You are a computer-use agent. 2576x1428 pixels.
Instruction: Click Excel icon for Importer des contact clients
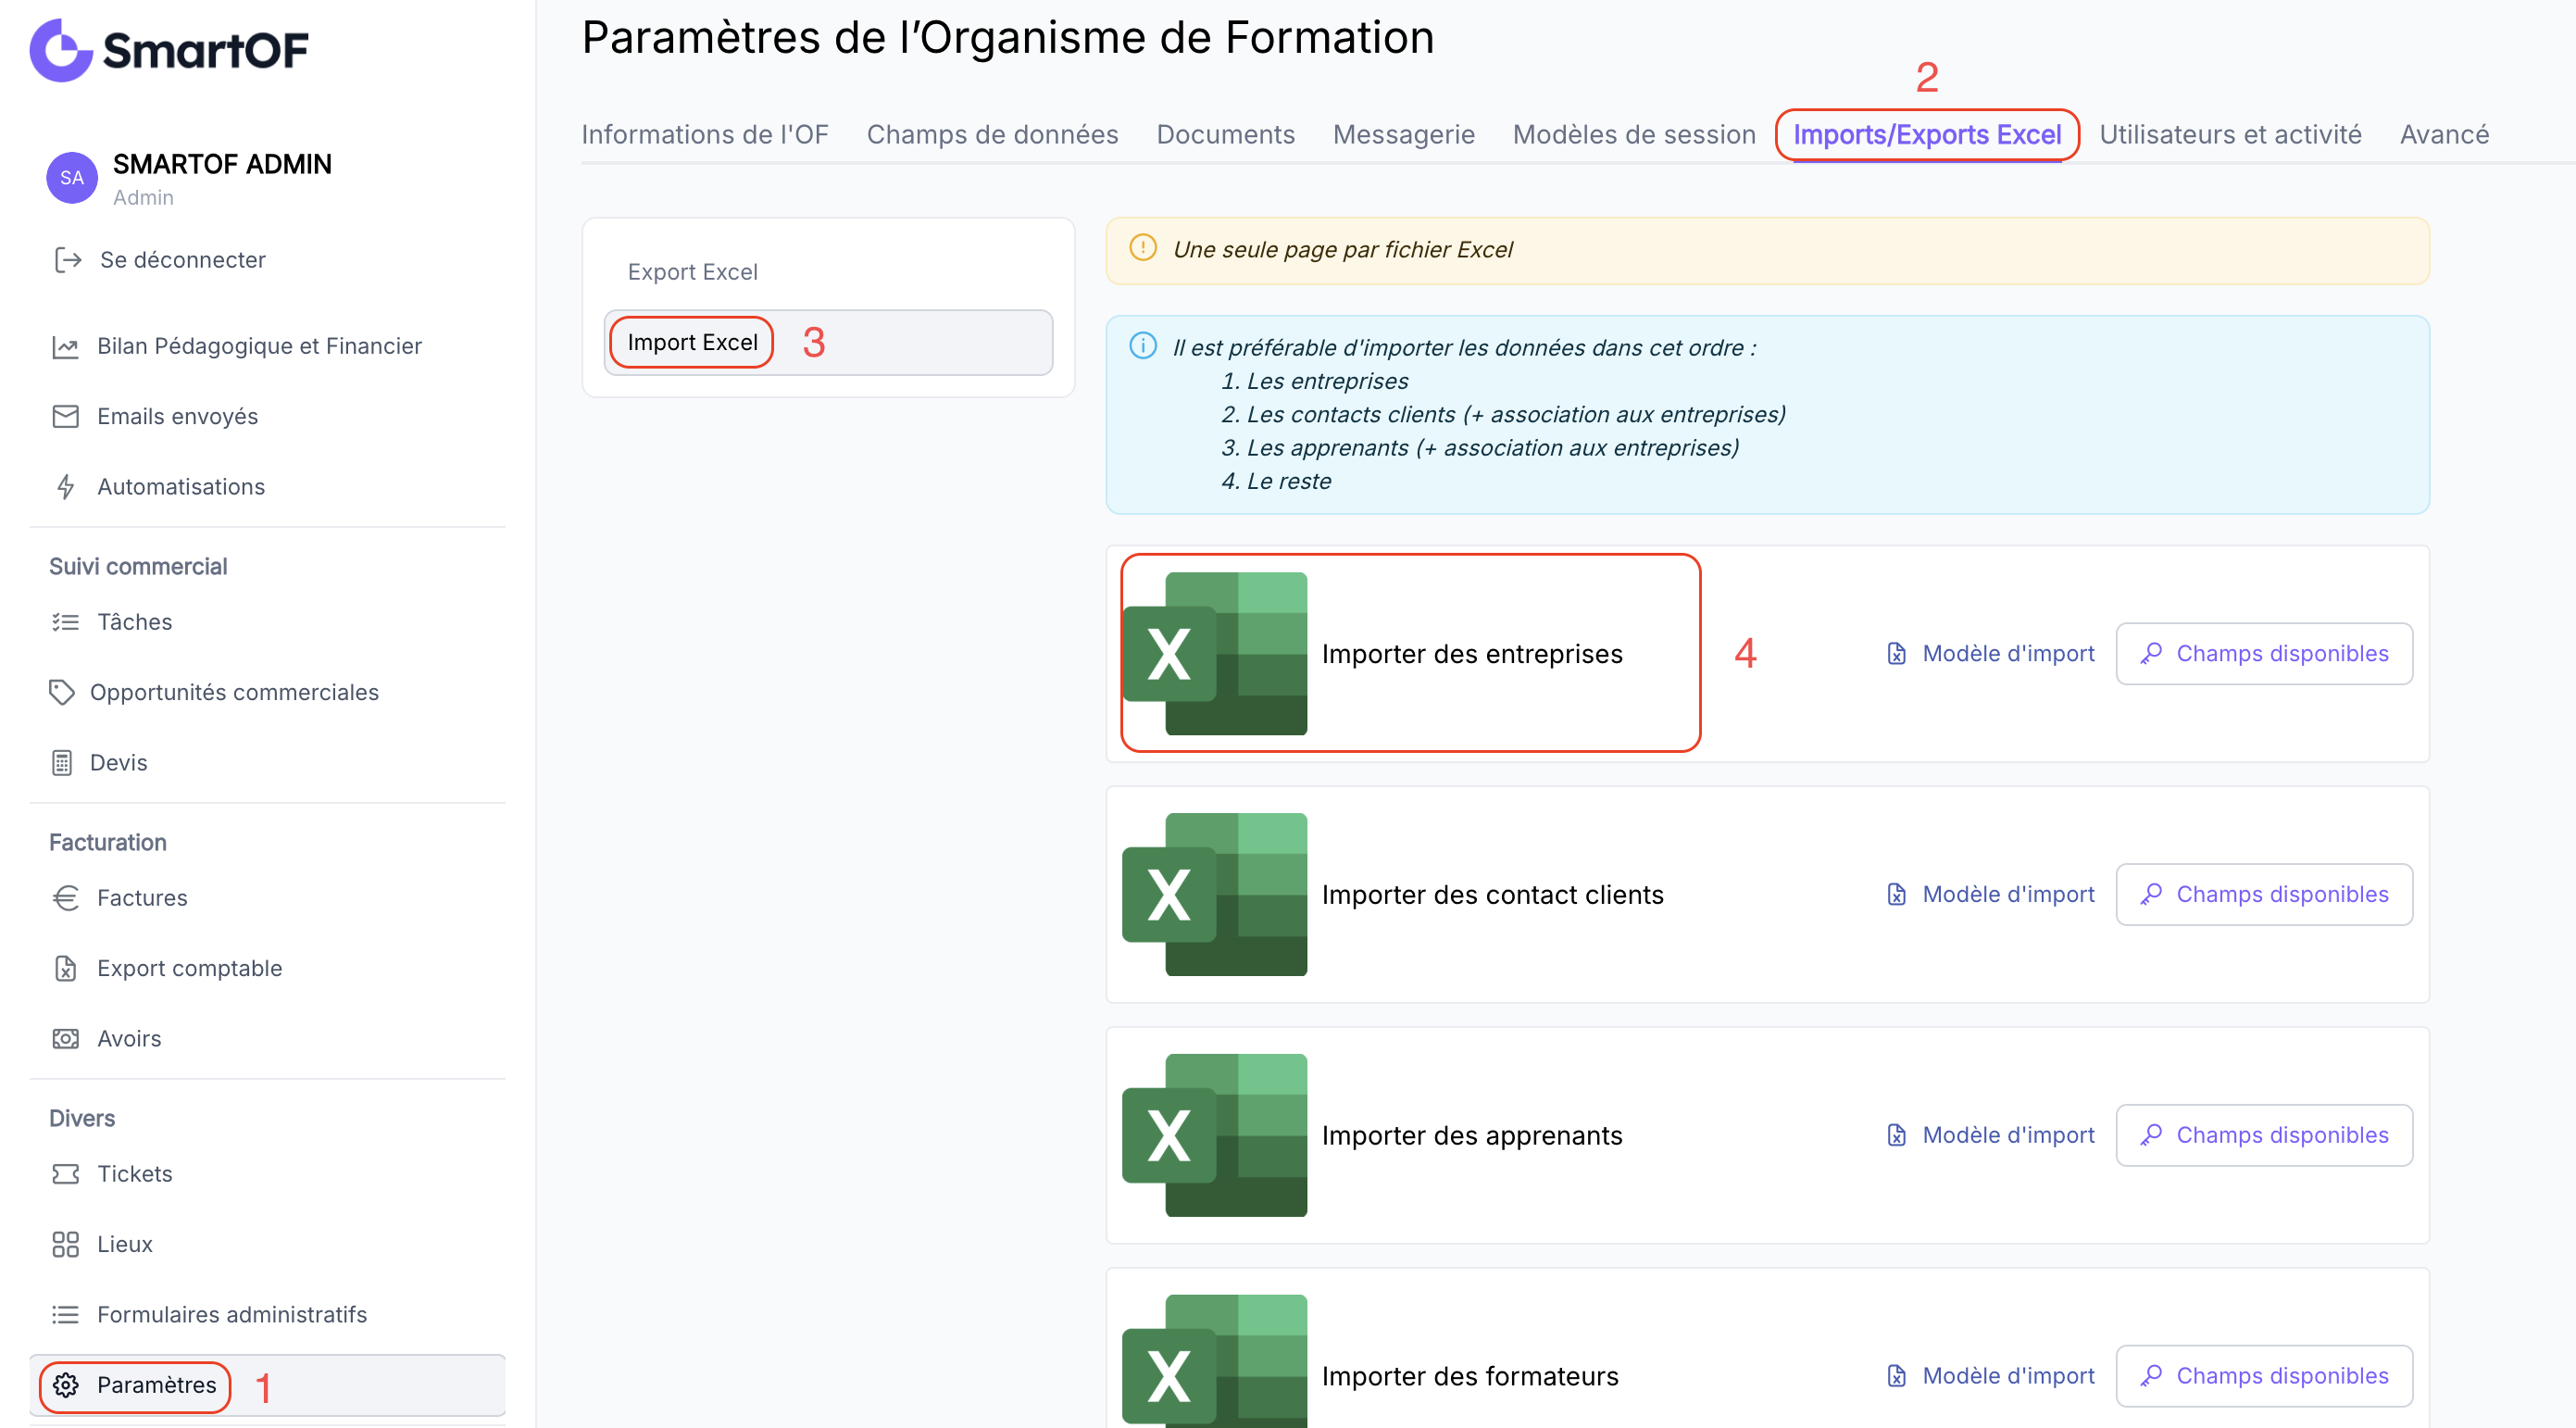tap(1214, 894)
